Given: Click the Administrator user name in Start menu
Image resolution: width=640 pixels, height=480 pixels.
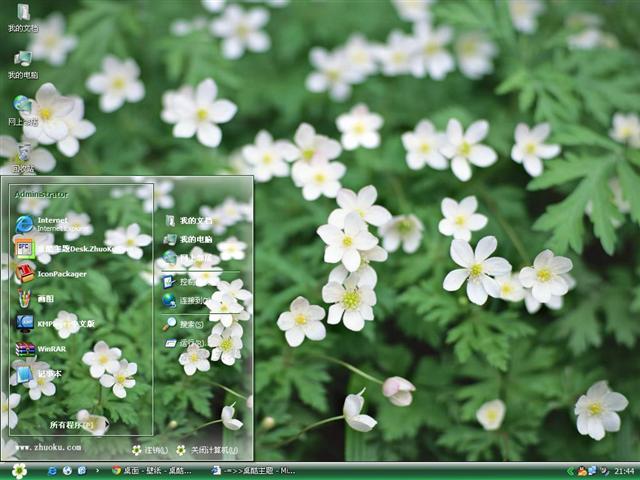Looking at the screenshot, I should [41, 194].
